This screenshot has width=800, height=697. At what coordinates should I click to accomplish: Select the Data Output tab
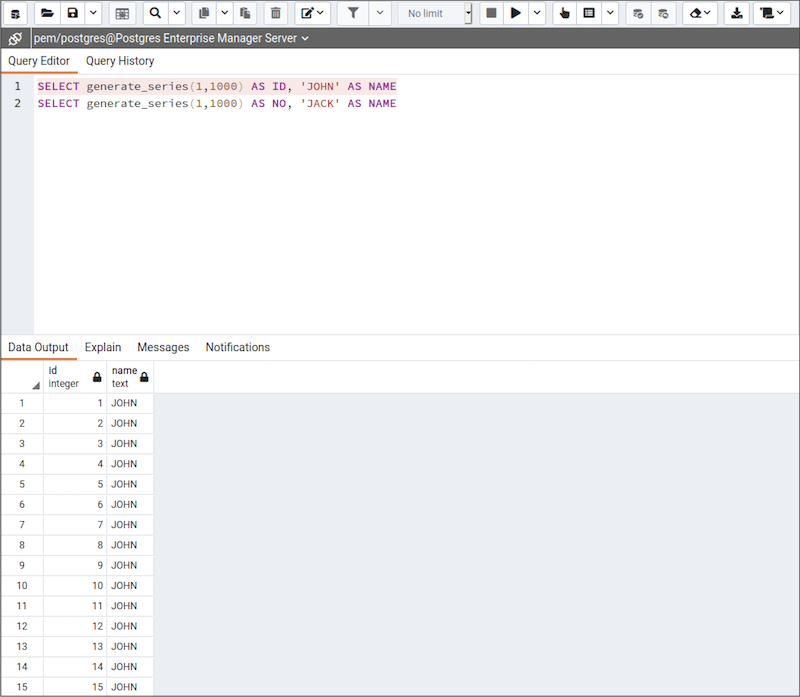pos(38,347)
